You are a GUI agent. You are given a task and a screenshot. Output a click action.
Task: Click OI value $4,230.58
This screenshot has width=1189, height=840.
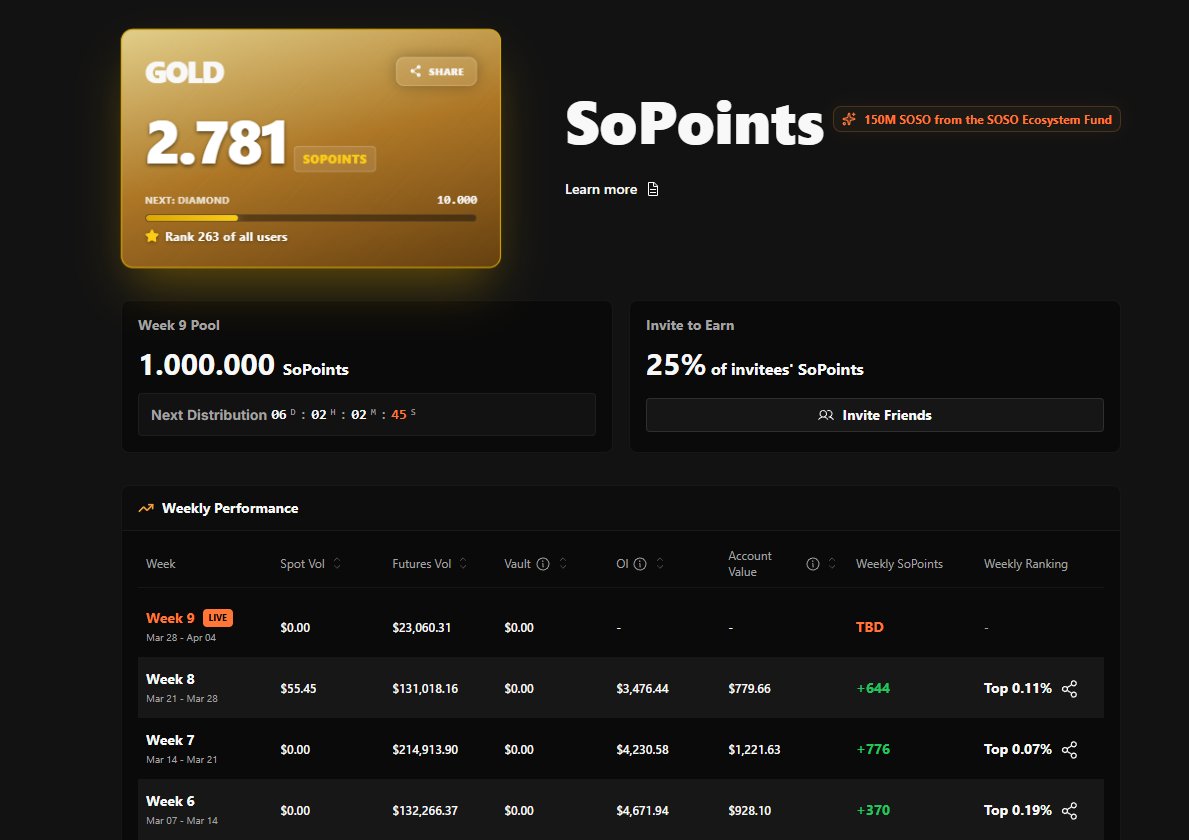642,749
